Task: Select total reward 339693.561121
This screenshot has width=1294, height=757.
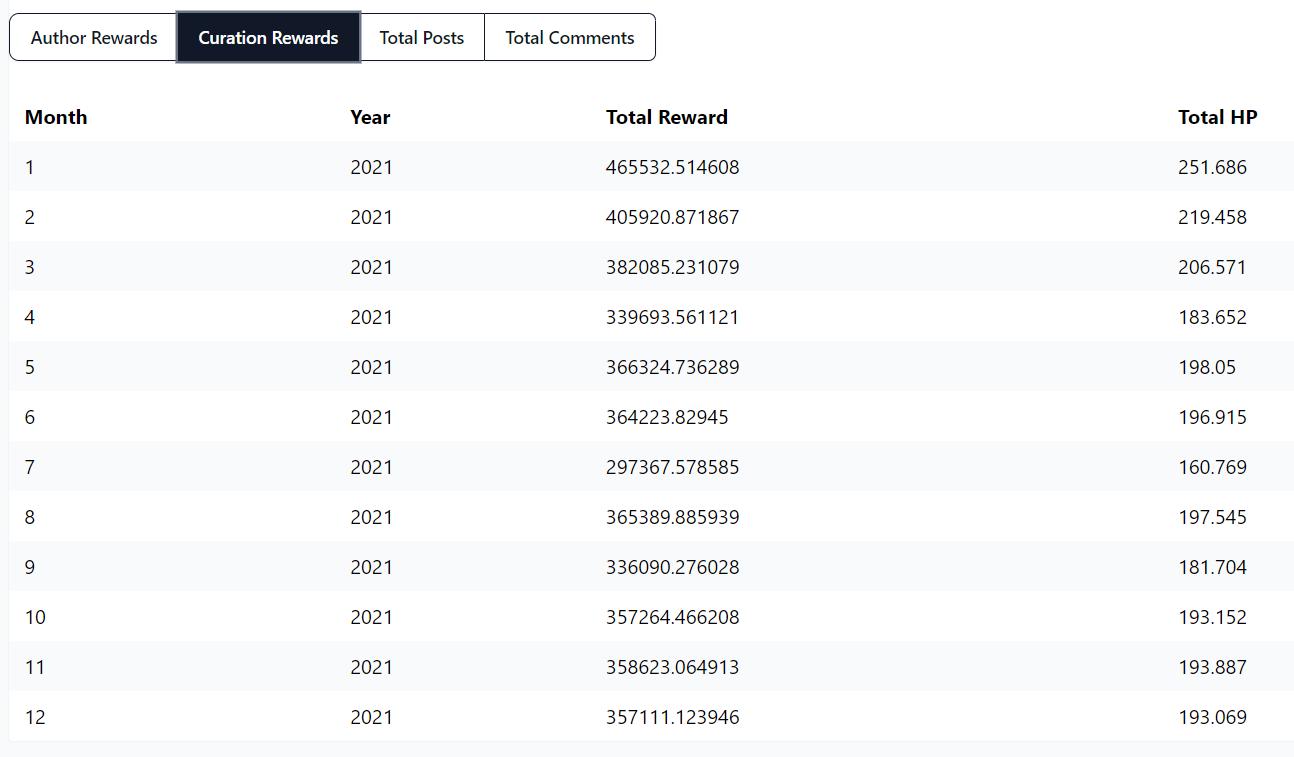Action: [673, 317]
